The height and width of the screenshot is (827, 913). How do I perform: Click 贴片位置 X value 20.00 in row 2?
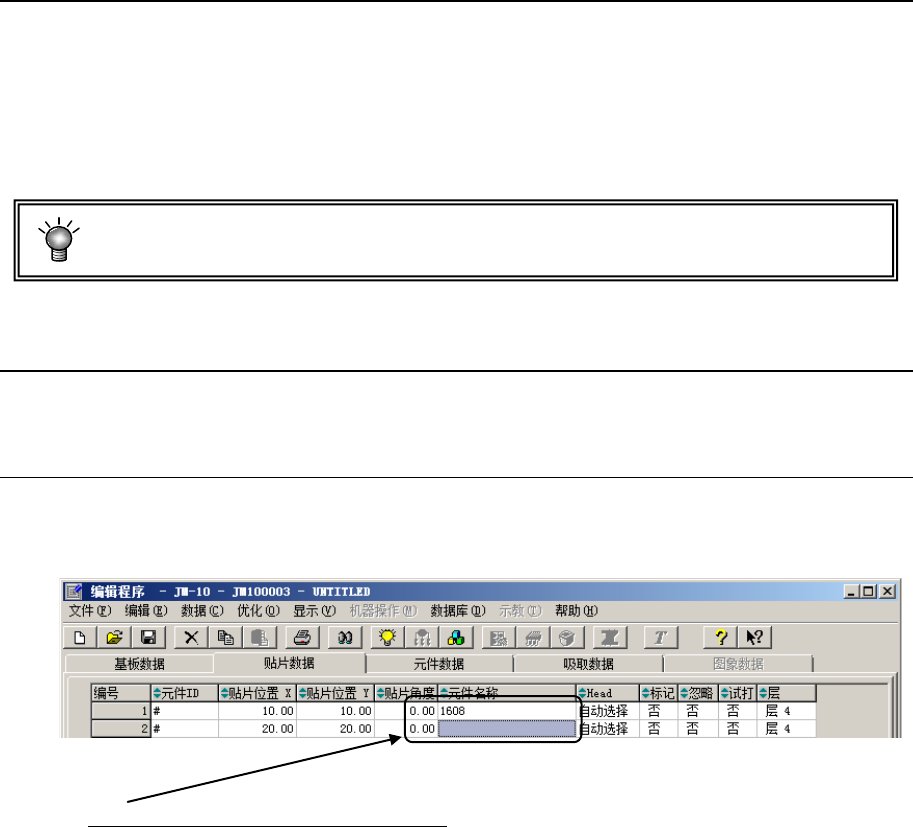pos(257,729)
